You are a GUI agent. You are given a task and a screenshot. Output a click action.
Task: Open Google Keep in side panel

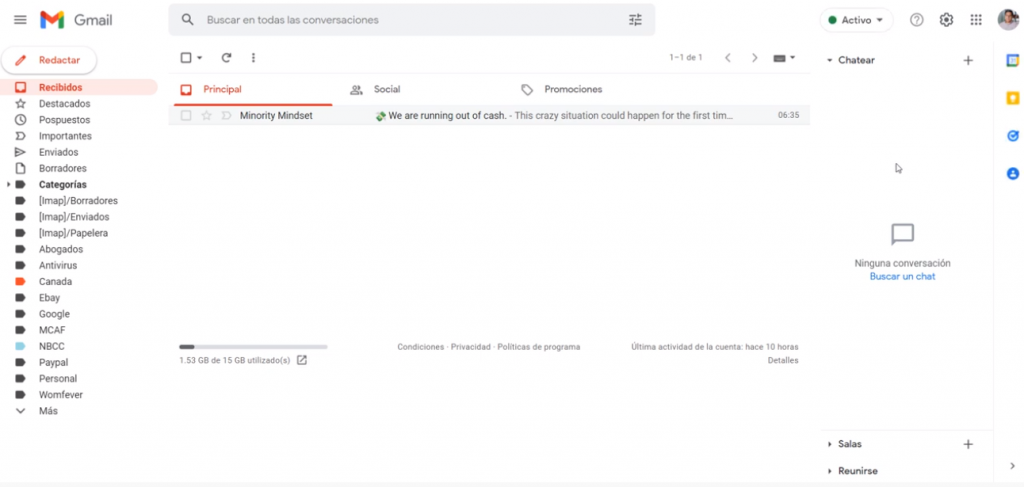pos(1012,98)
